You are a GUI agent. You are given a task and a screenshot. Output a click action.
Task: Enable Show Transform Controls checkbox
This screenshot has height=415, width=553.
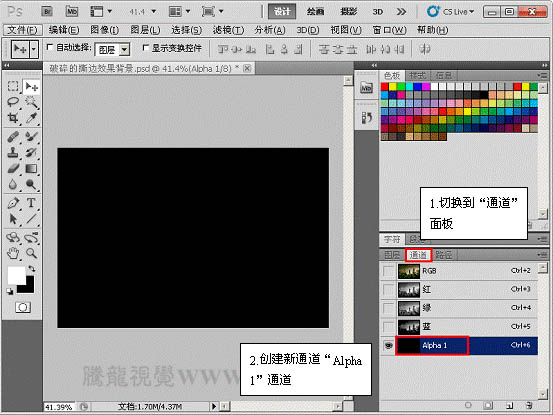[x=145, y=47]
